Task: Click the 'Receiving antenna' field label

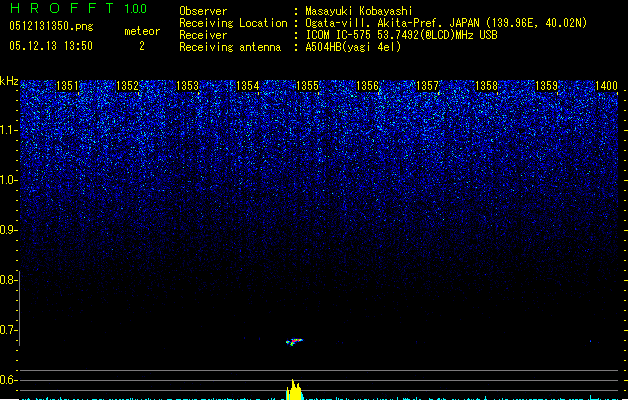Action: [230, 47]
